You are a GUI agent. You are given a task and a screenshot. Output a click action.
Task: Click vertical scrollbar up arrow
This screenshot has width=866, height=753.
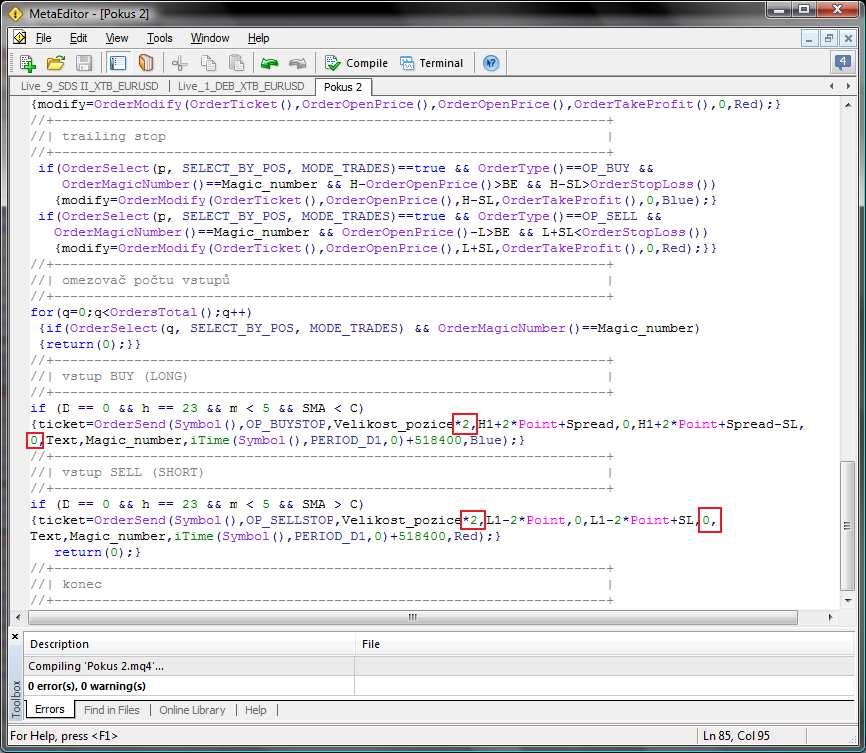click(x=848, y=105)
